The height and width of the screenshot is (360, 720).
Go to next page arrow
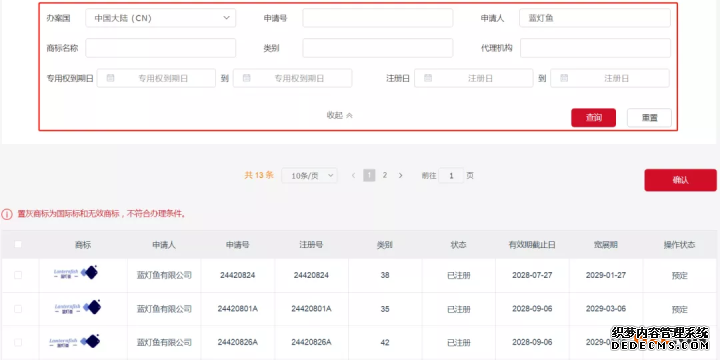pos(400,175)
